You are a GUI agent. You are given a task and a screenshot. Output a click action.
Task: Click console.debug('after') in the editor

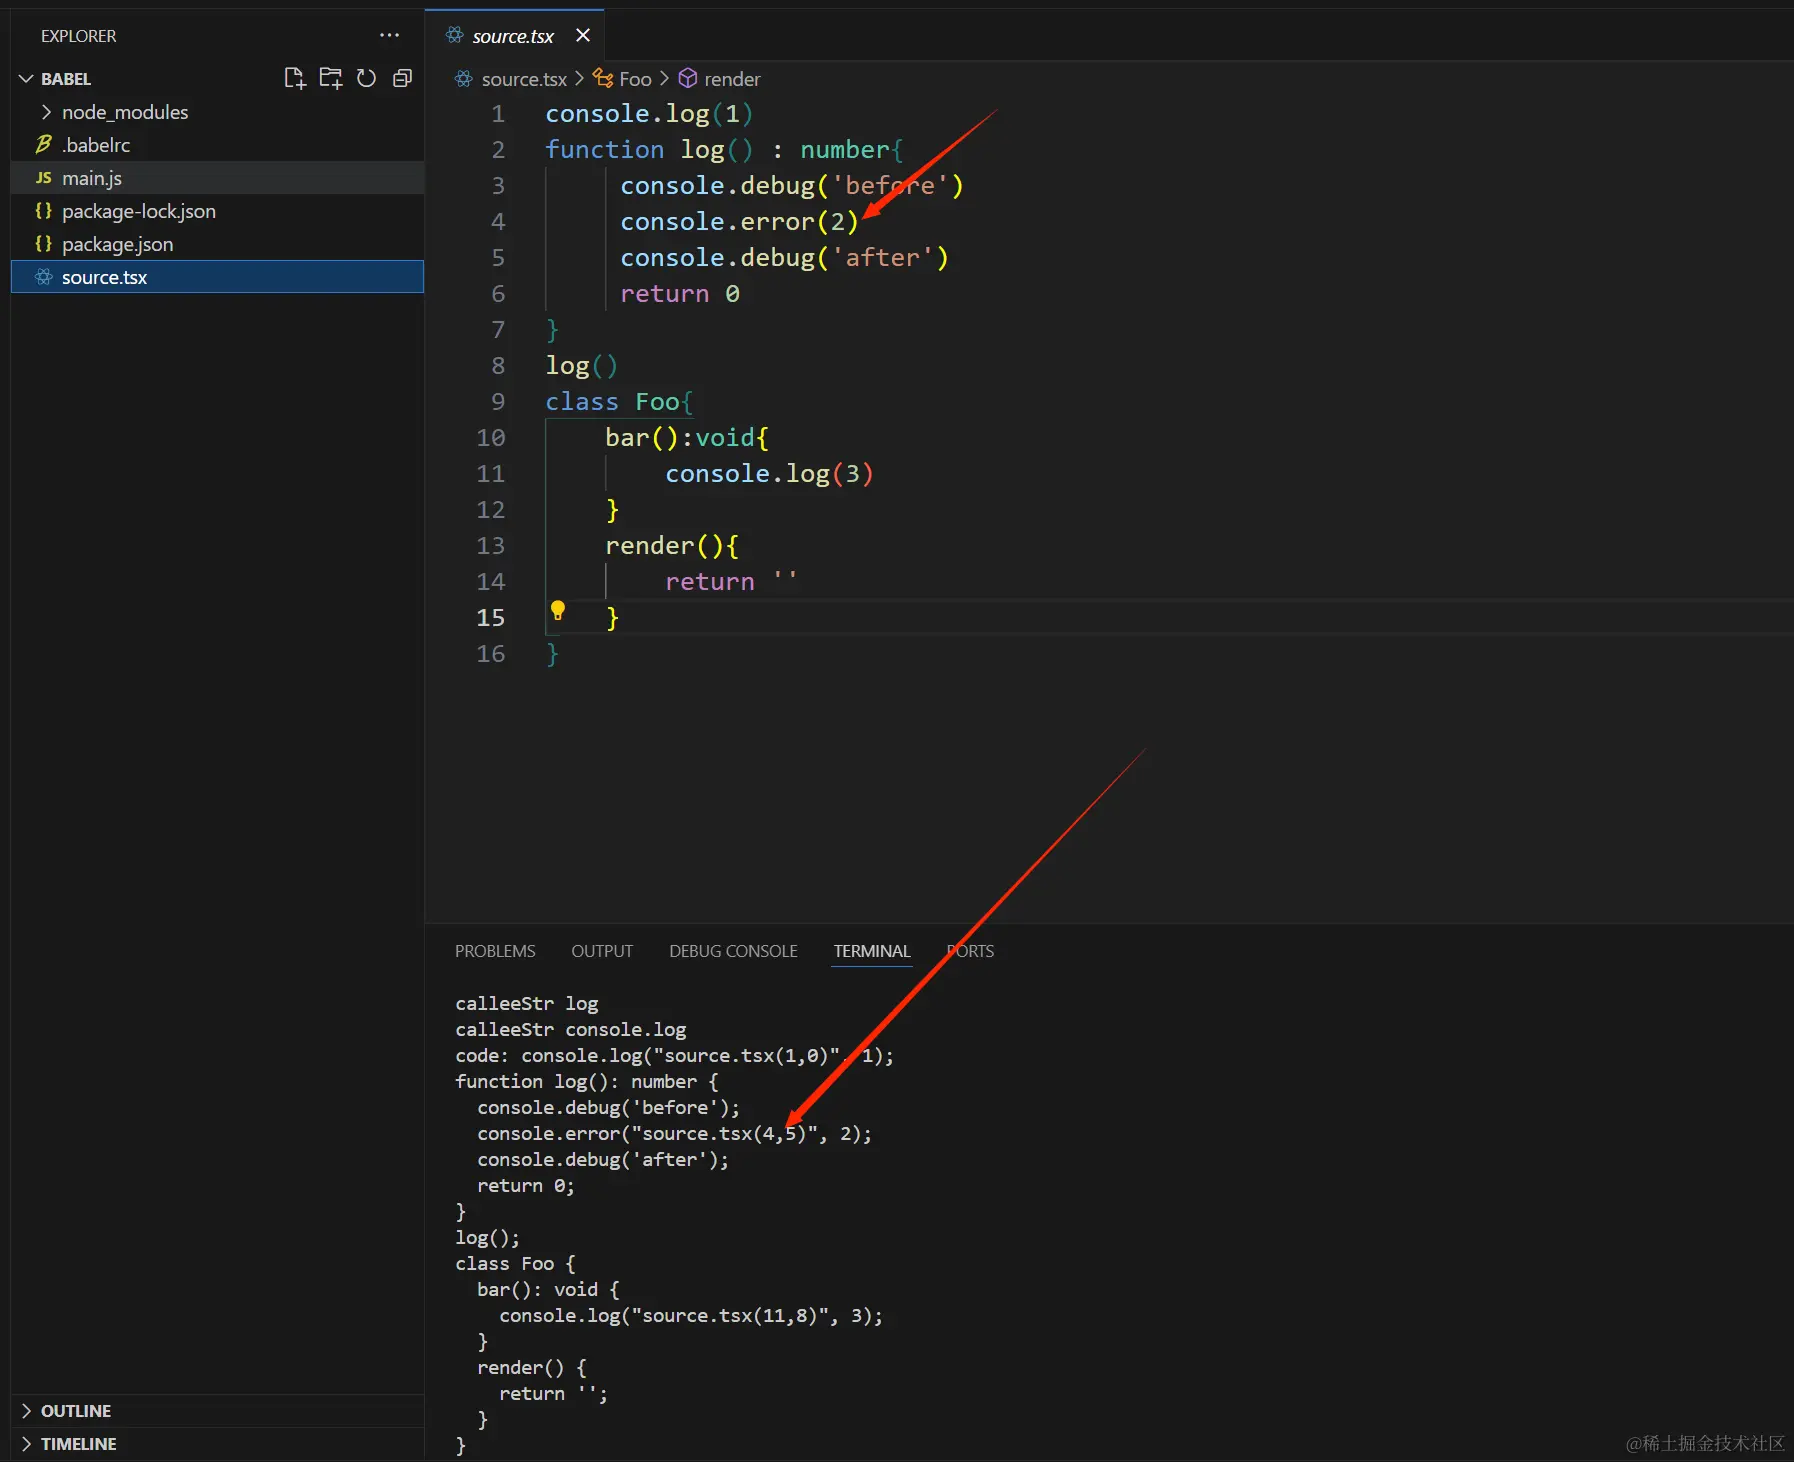[785, 258]
